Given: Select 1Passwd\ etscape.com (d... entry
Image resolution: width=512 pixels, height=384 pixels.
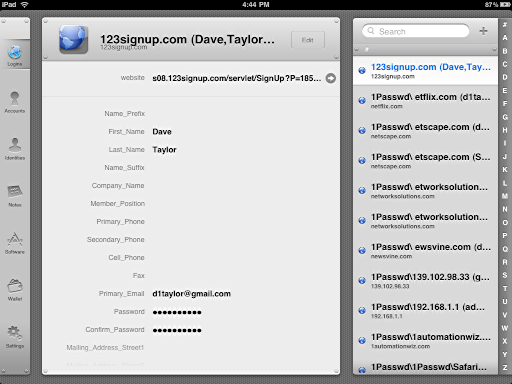Looking at the screenshot, I should 425,131.
